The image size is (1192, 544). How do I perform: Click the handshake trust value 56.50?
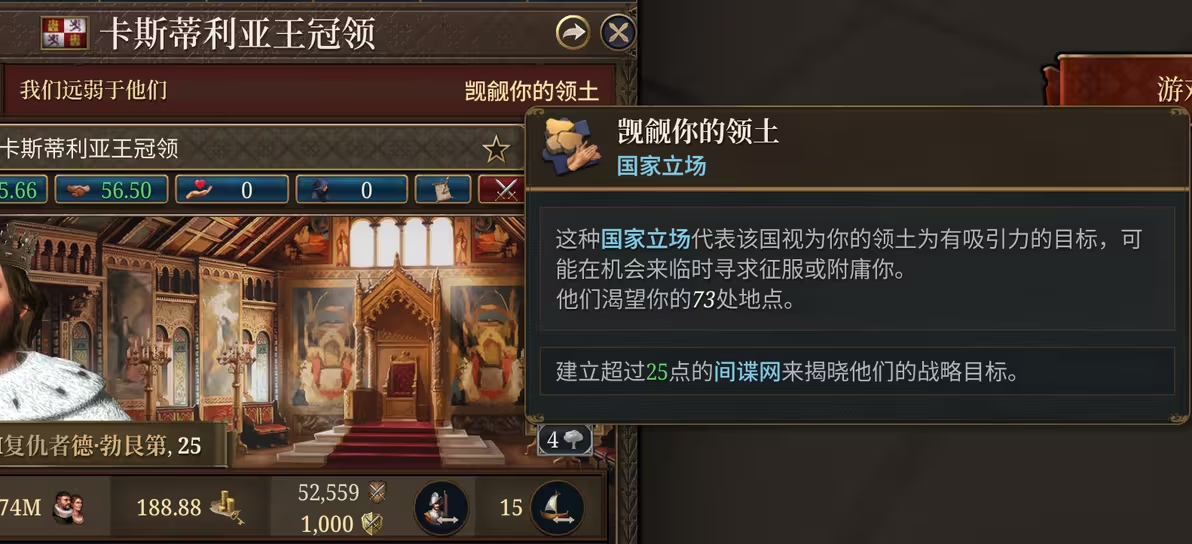[x=112, y=190]
